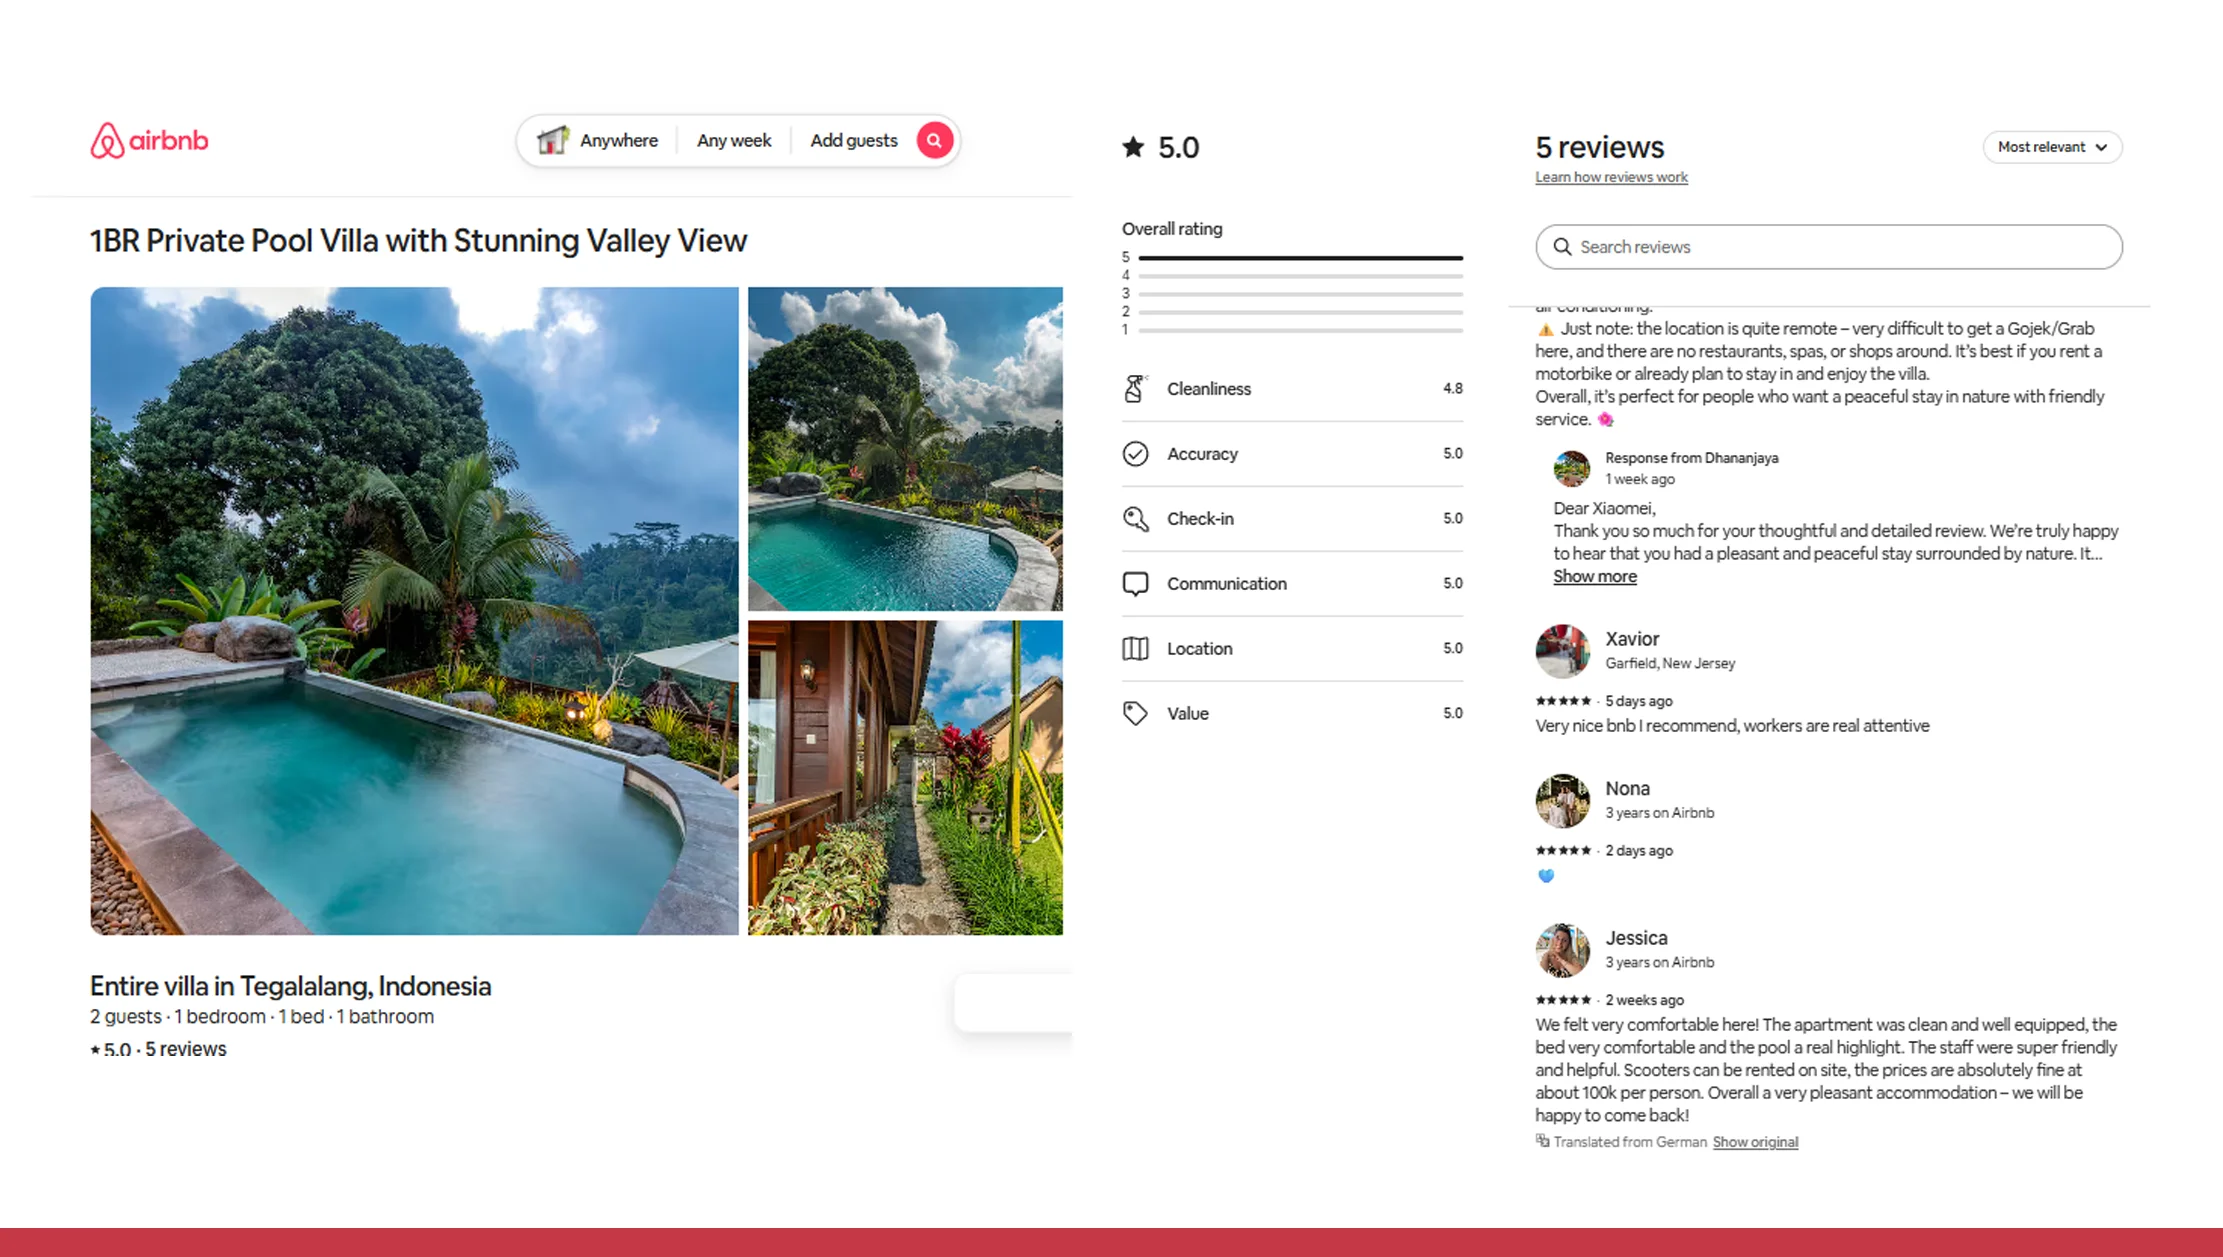2223x1257 pixels.
Task: Open the Learn how reviews work link
Action: (x=1610, y=176)
